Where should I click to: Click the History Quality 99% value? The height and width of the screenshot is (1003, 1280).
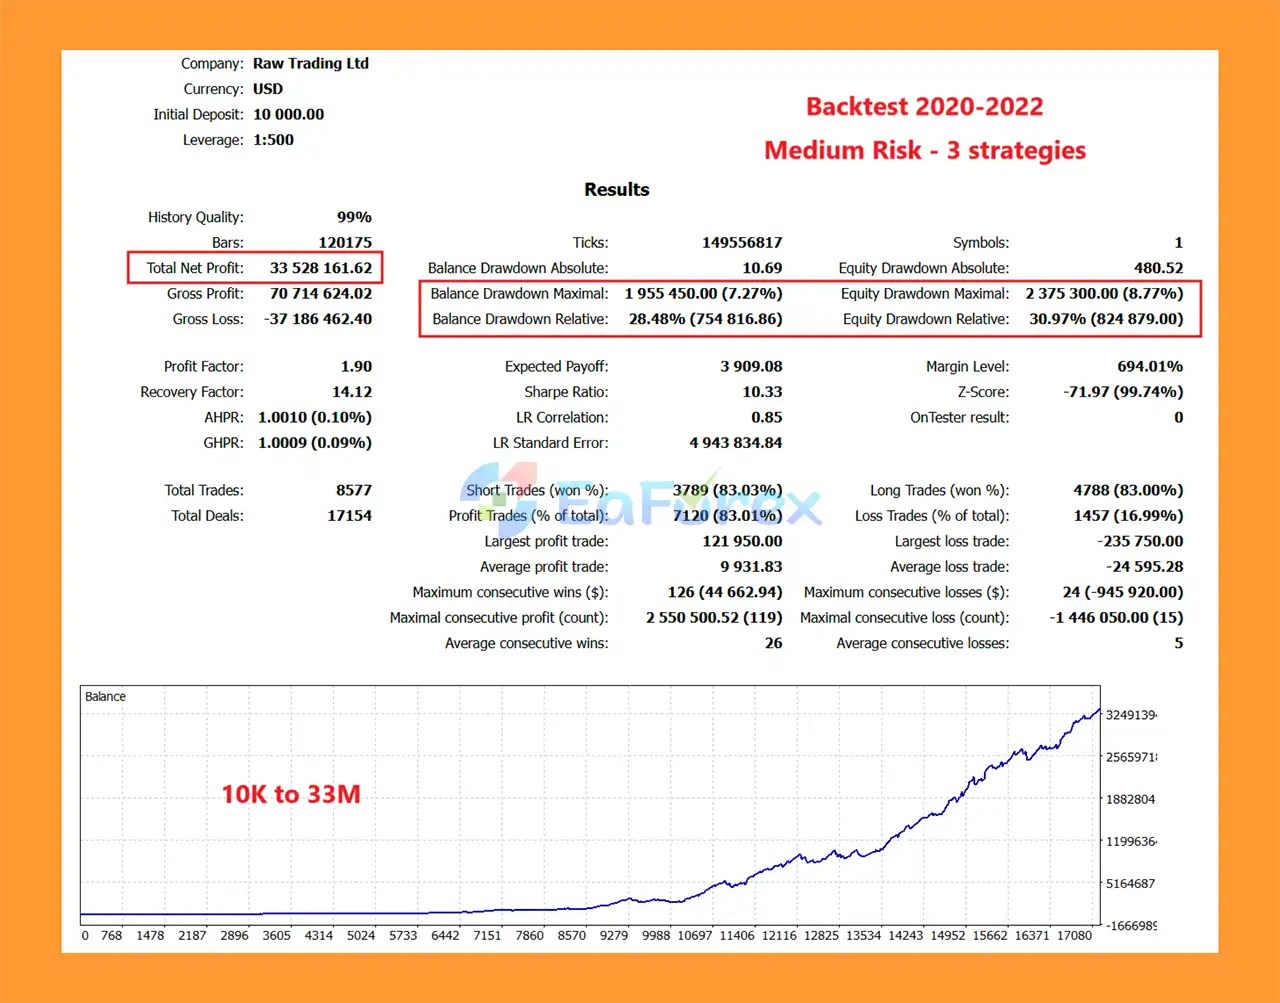pyautogui.click(x=354, y=217)
